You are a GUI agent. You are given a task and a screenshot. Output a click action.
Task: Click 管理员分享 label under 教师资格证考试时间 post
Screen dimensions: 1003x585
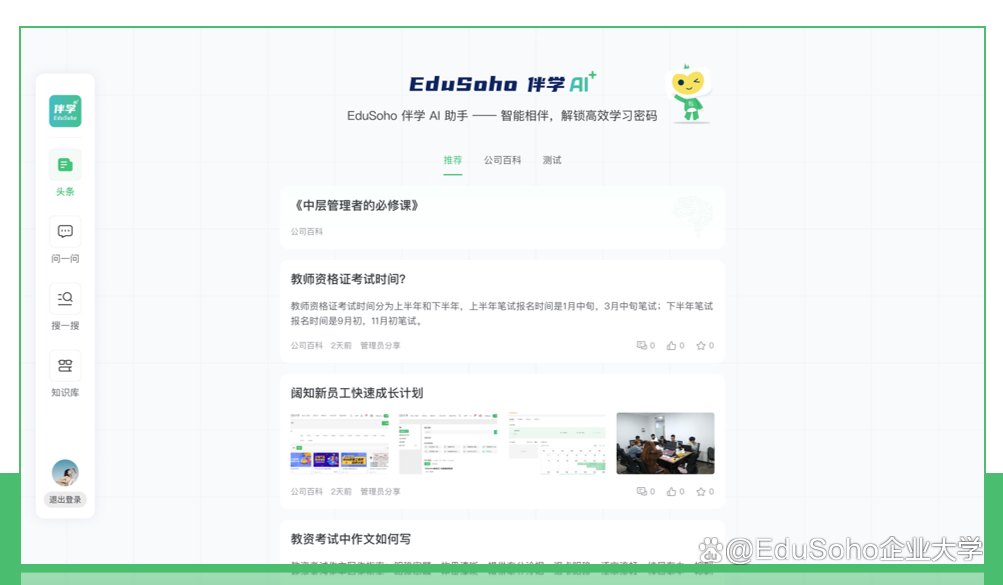[x=380, y=345]
